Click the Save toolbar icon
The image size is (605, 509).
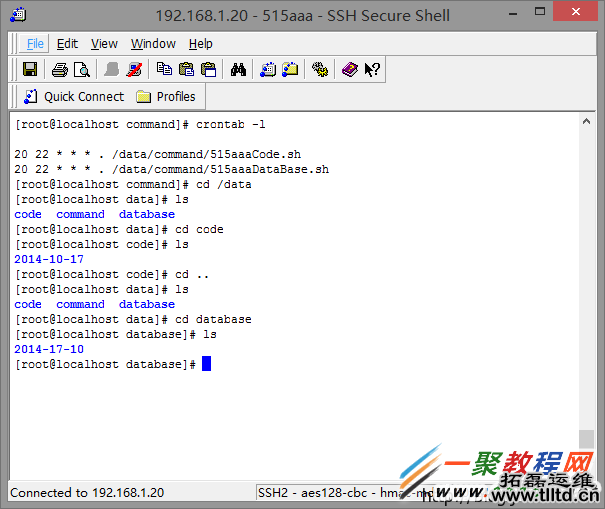pos(30,69)
